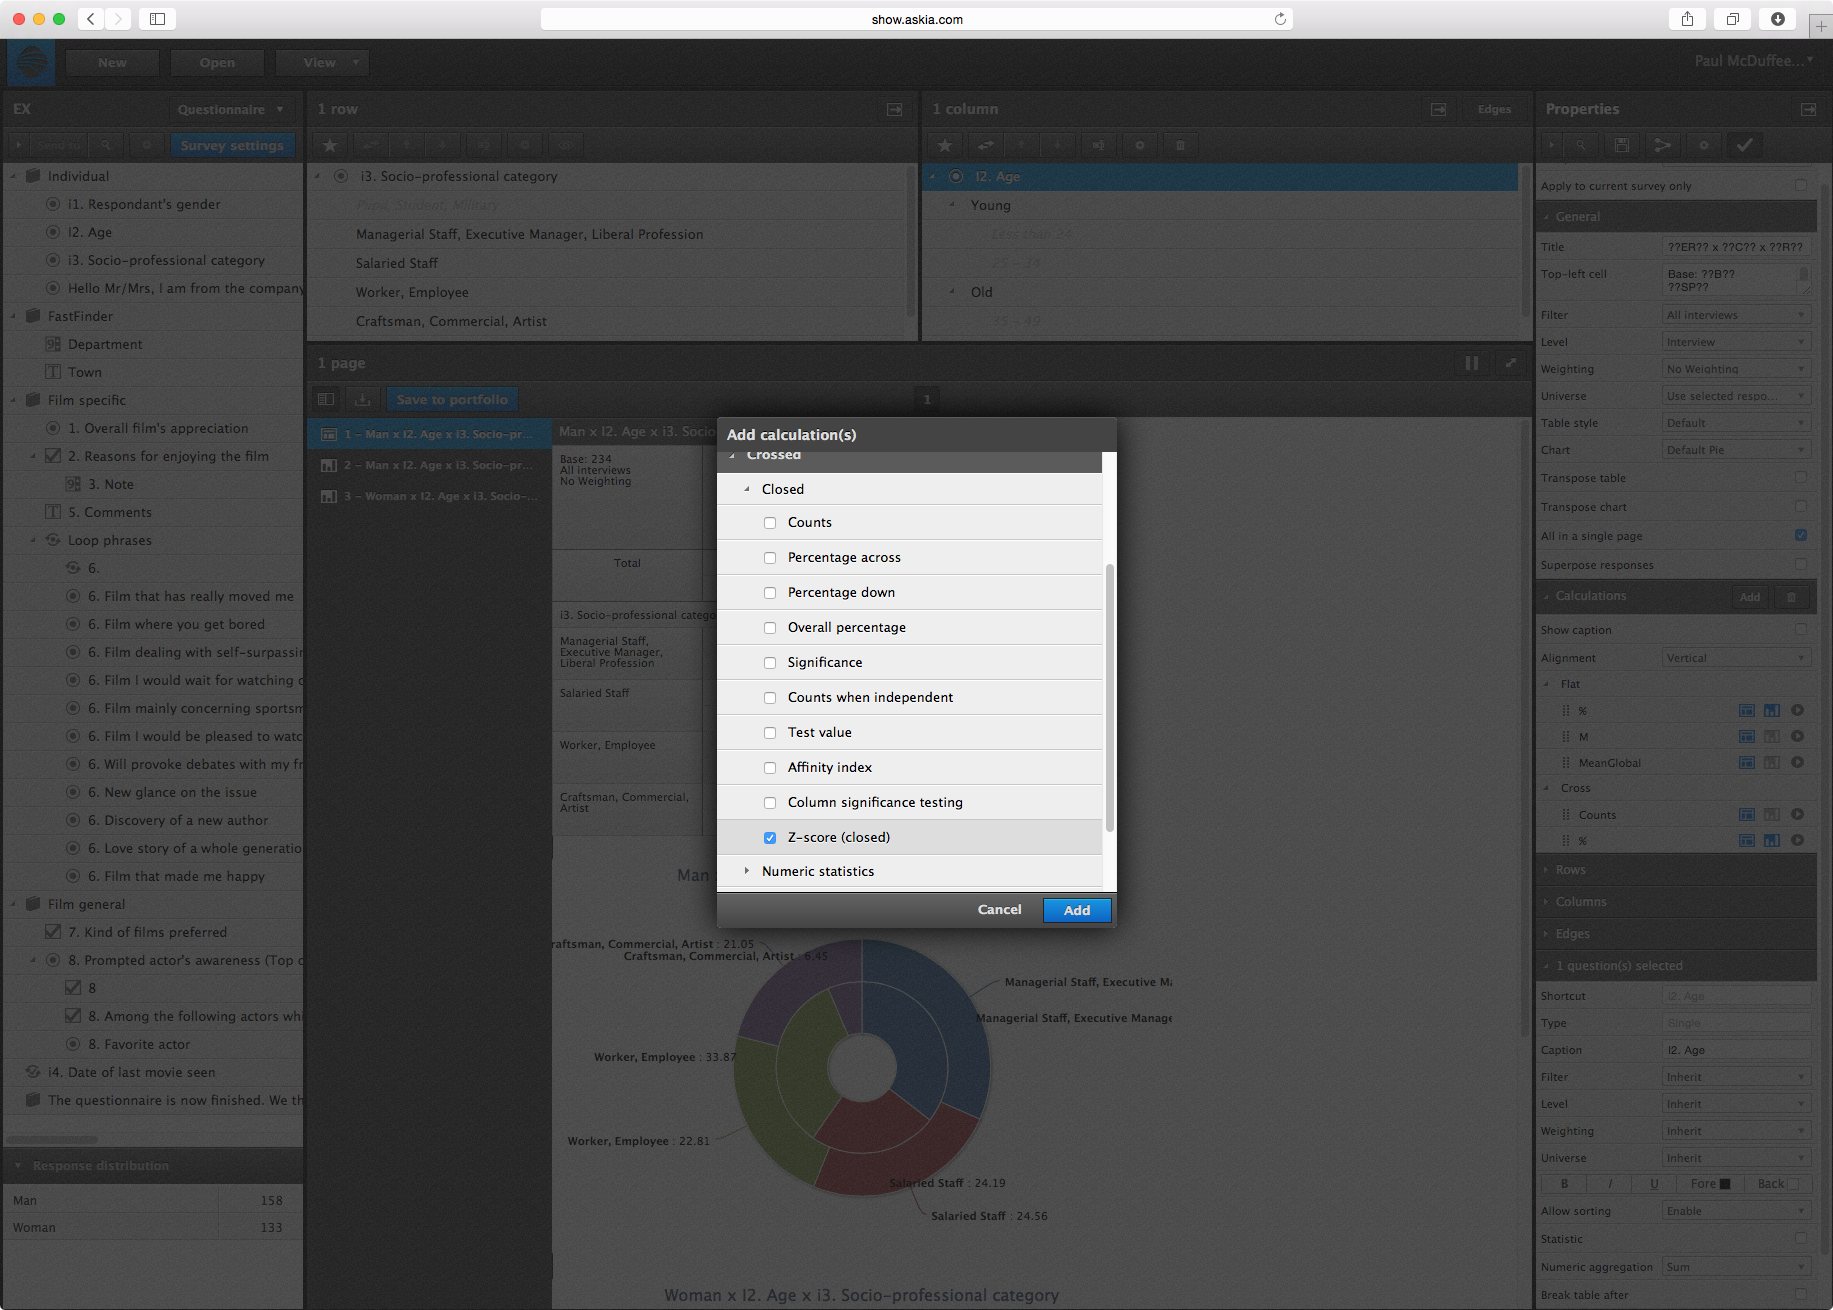1833x1310 pixels.
Task: Click the browser back arrow
Action: (91, 19)
